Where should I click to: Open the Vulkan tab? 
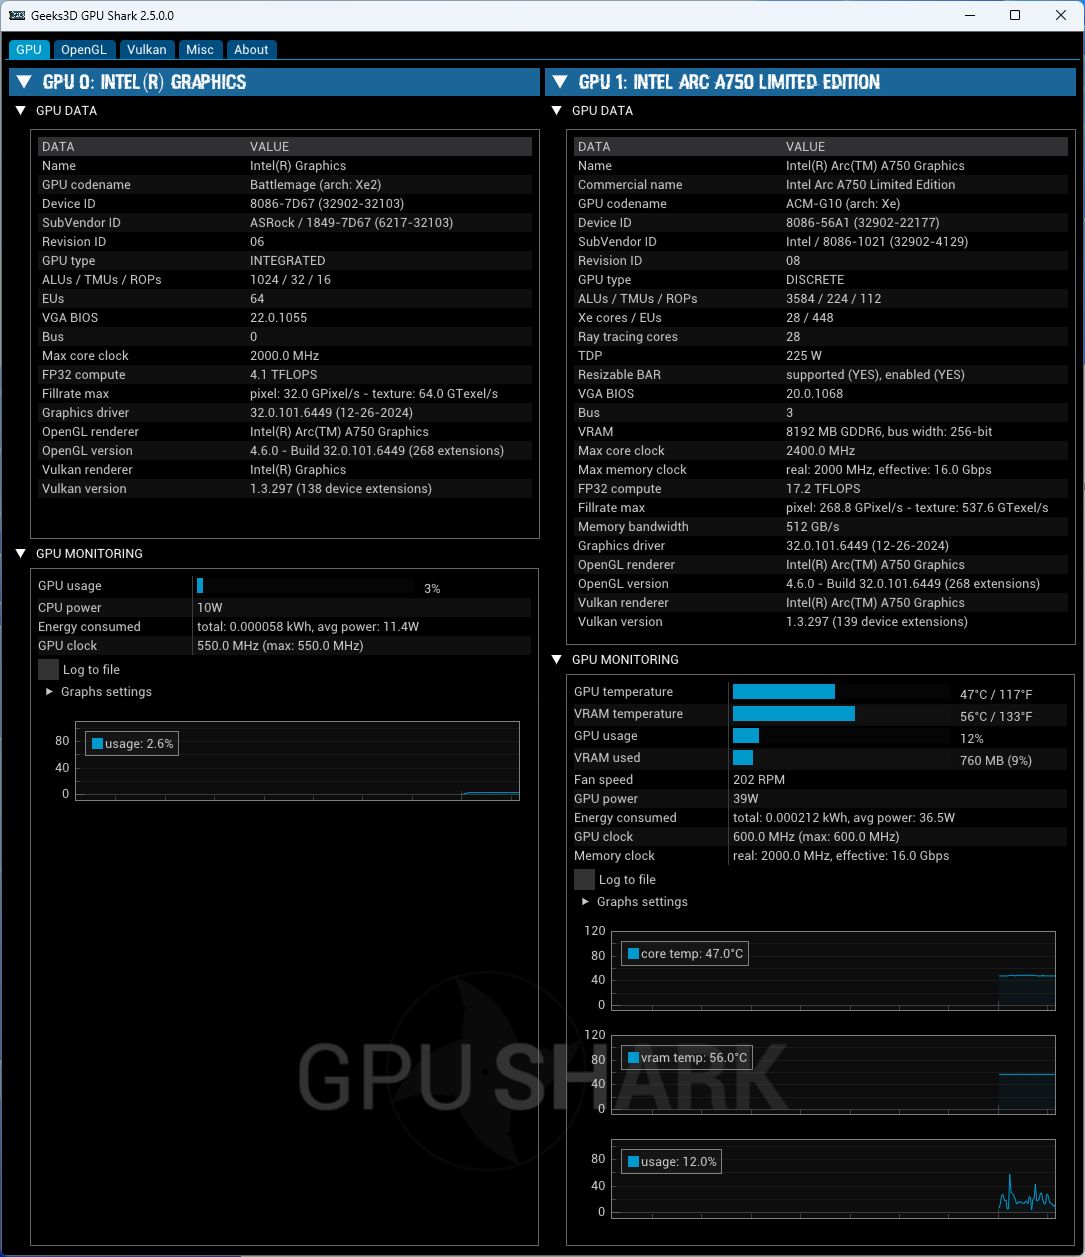click(x=147, y=49)
